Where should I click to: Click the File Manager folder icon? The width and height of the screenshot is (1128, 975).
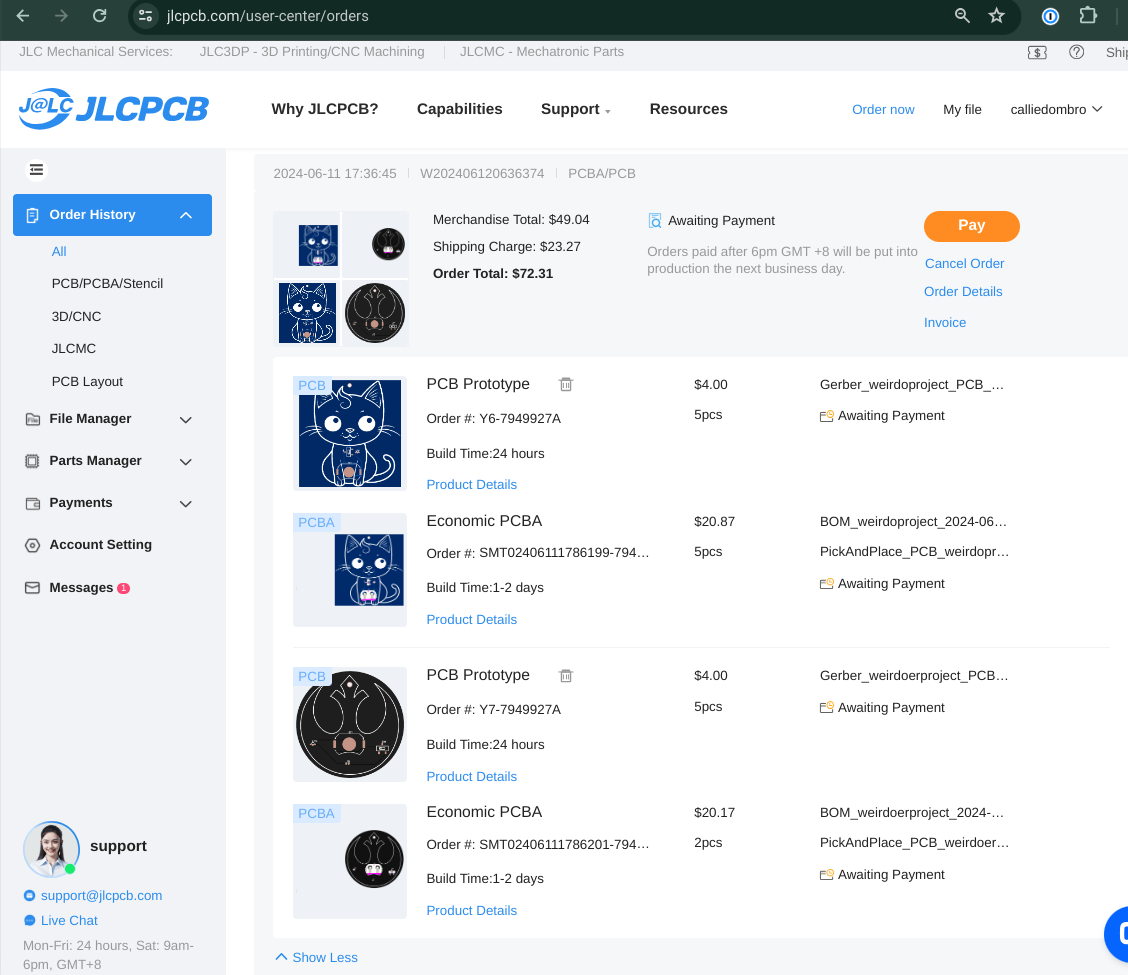click(x=32, y=419)
